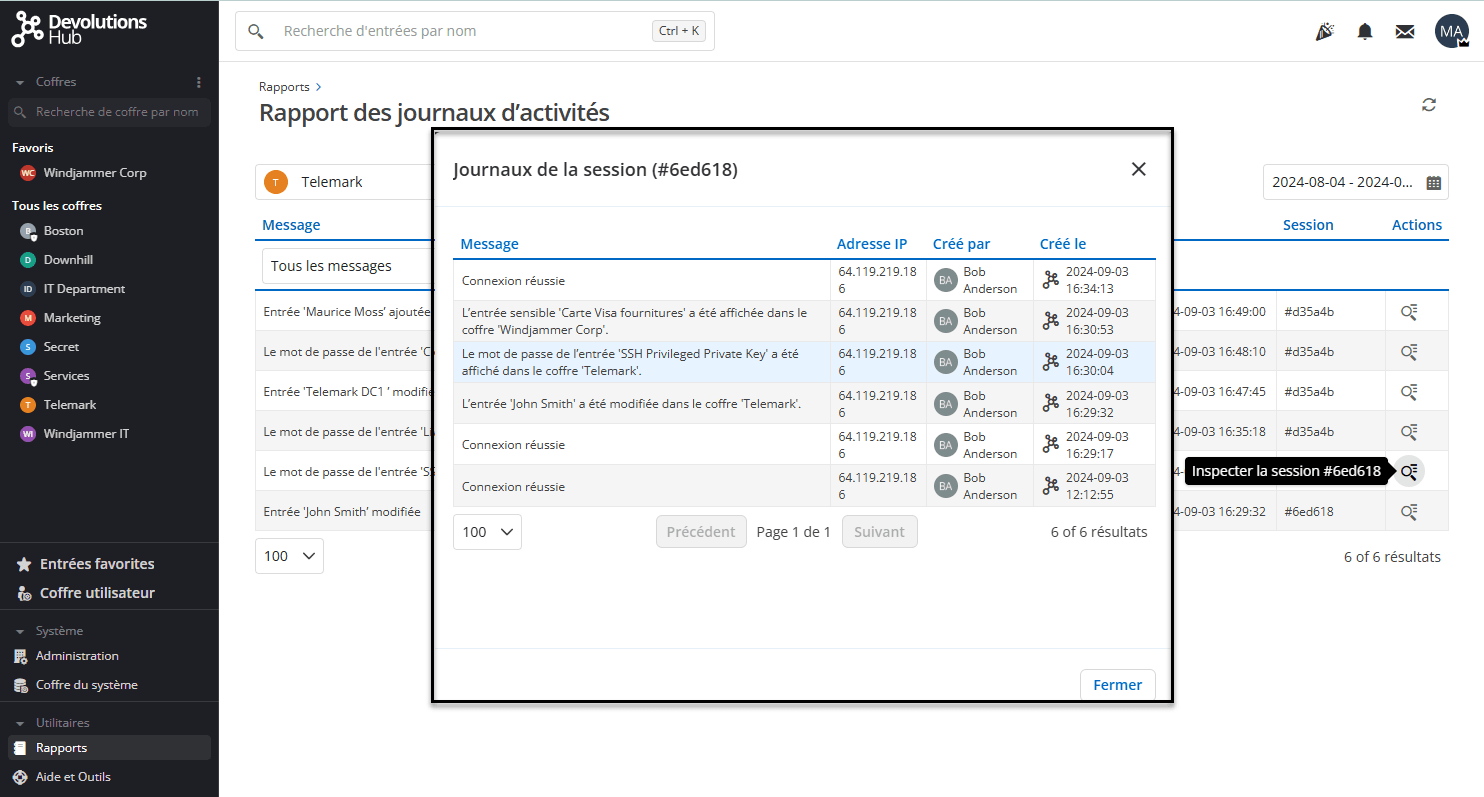This screenshot has width=1484, height=797.
Task: Collapse the Coffres section
Action: (20, 82)
